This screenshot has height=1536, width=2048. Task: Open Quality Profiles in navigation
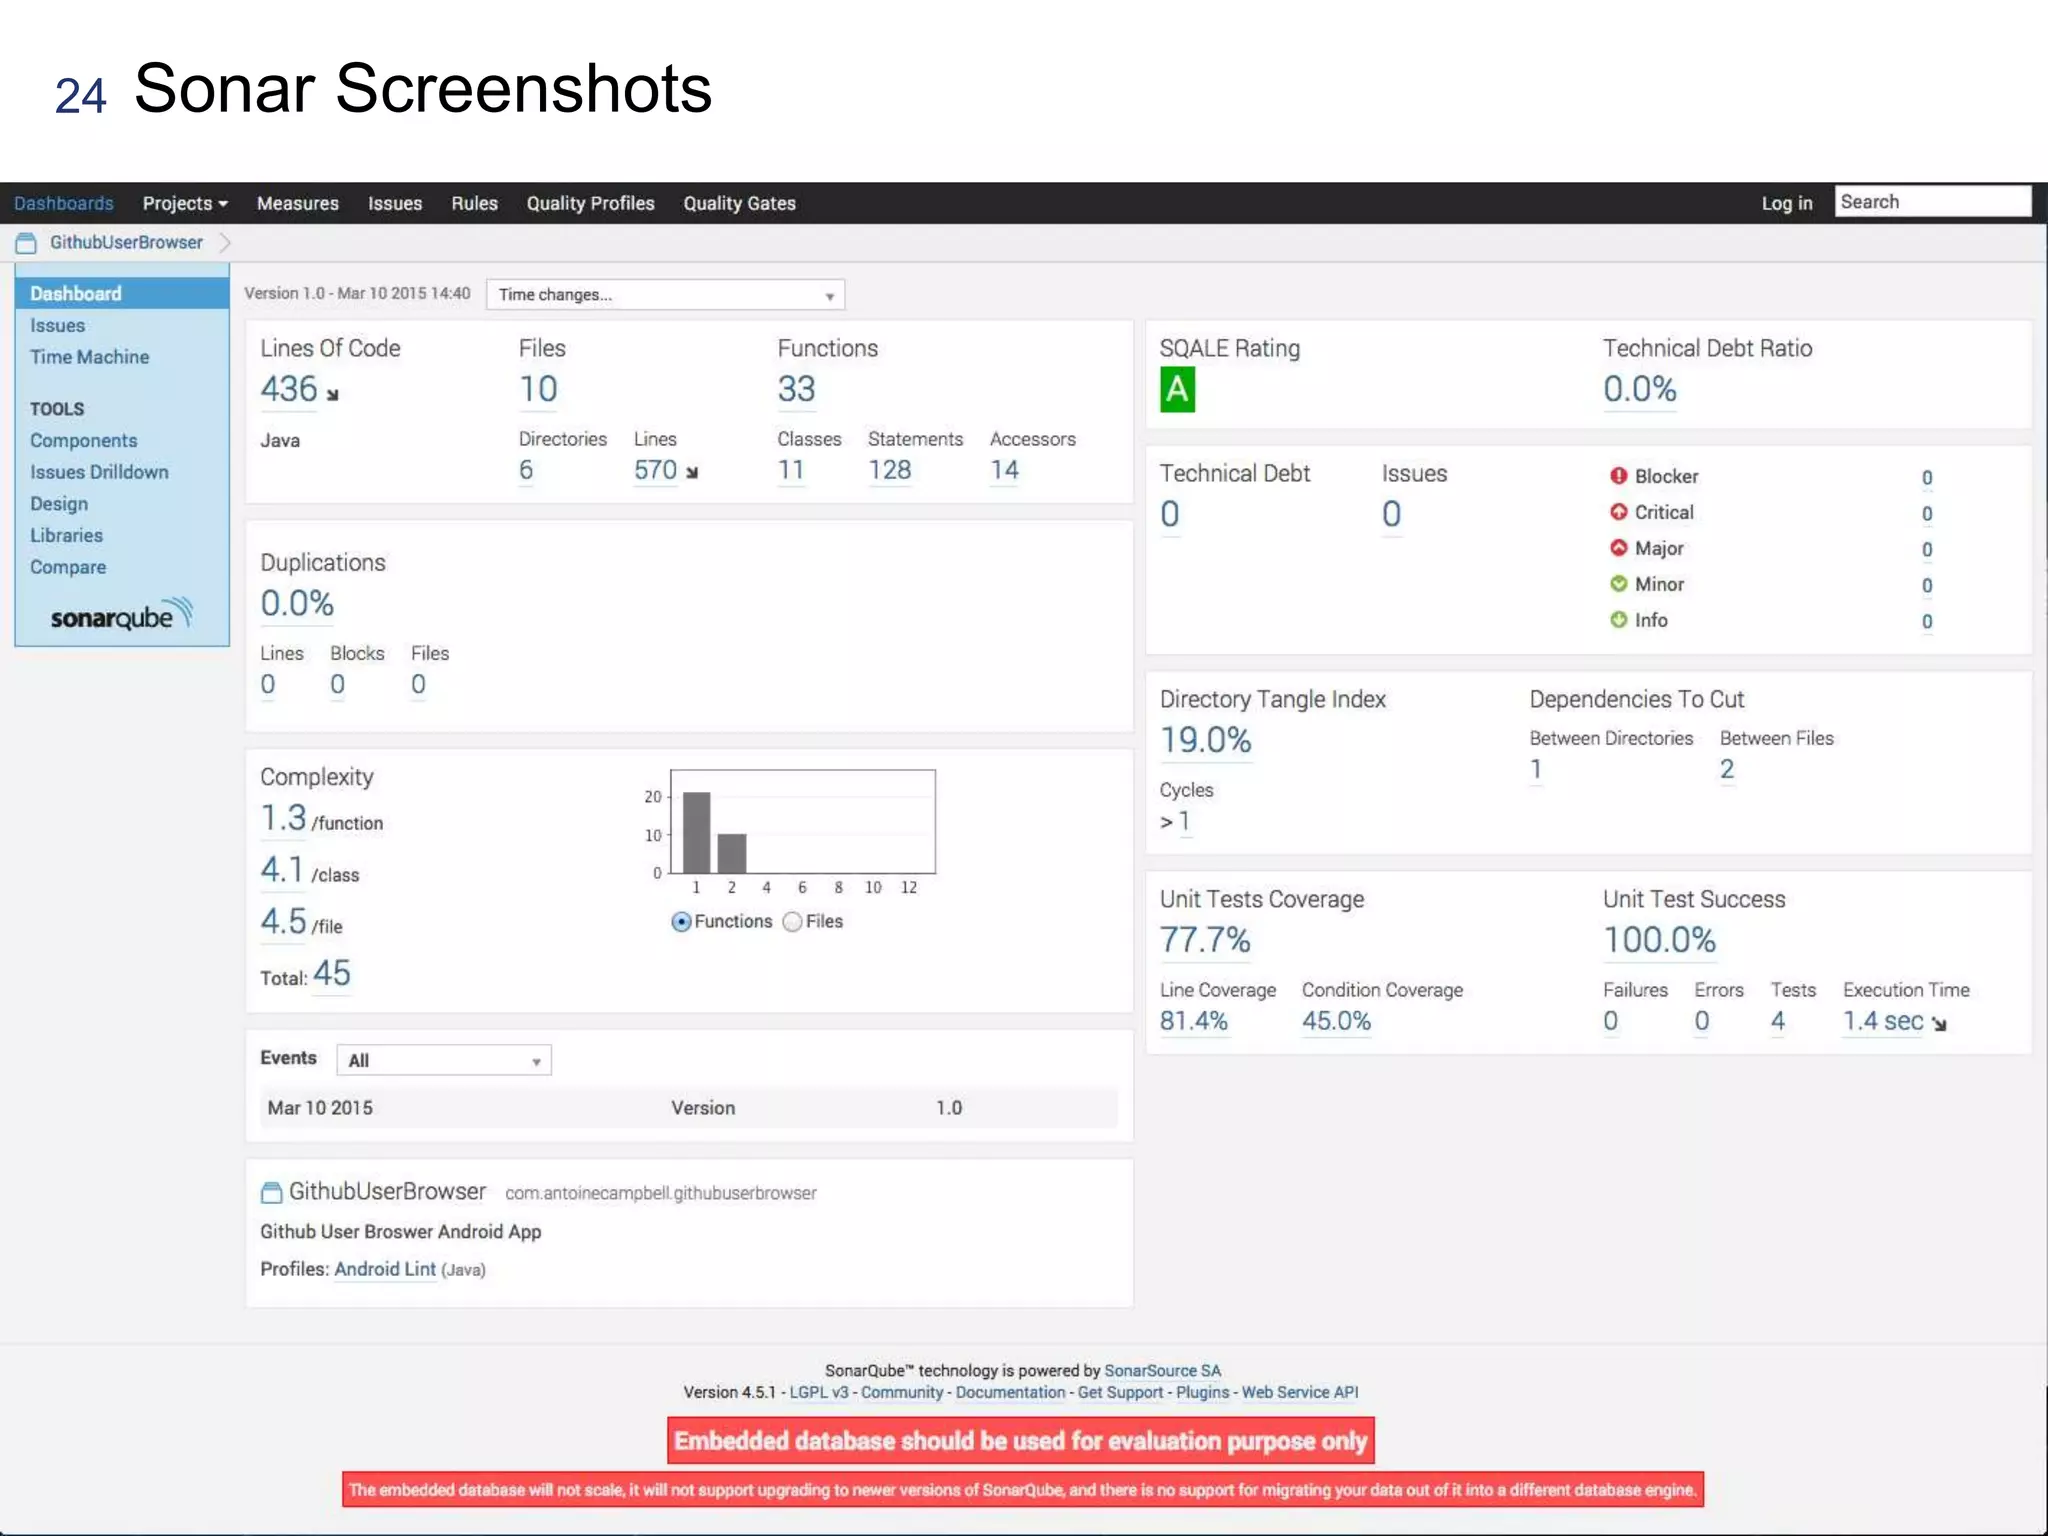click(x=590, y=203)
